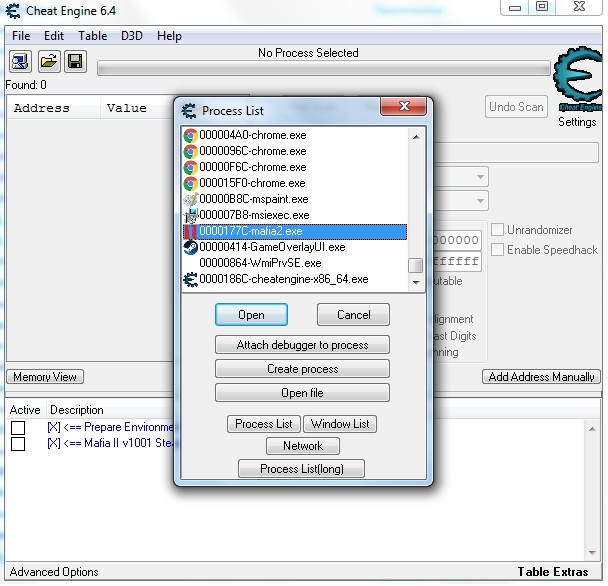608x586 pixels.
Task: Click the process list scrollbar thumb
Action: coord(416,266)
